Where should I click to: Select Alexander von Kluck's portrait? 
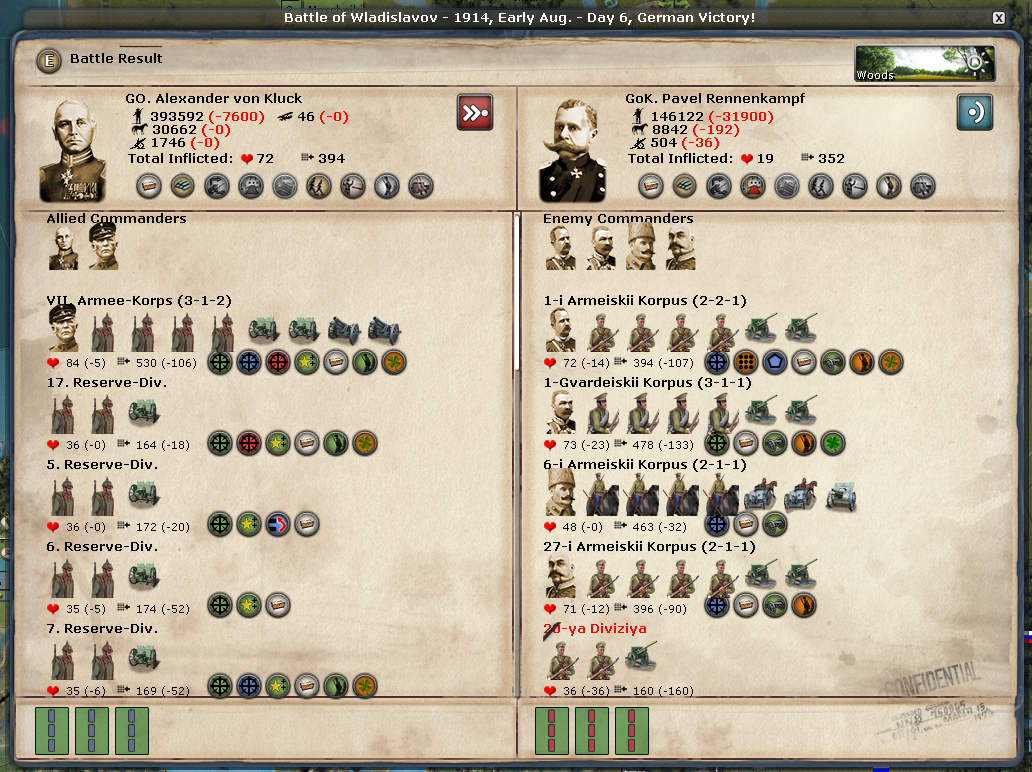(72, 150)
